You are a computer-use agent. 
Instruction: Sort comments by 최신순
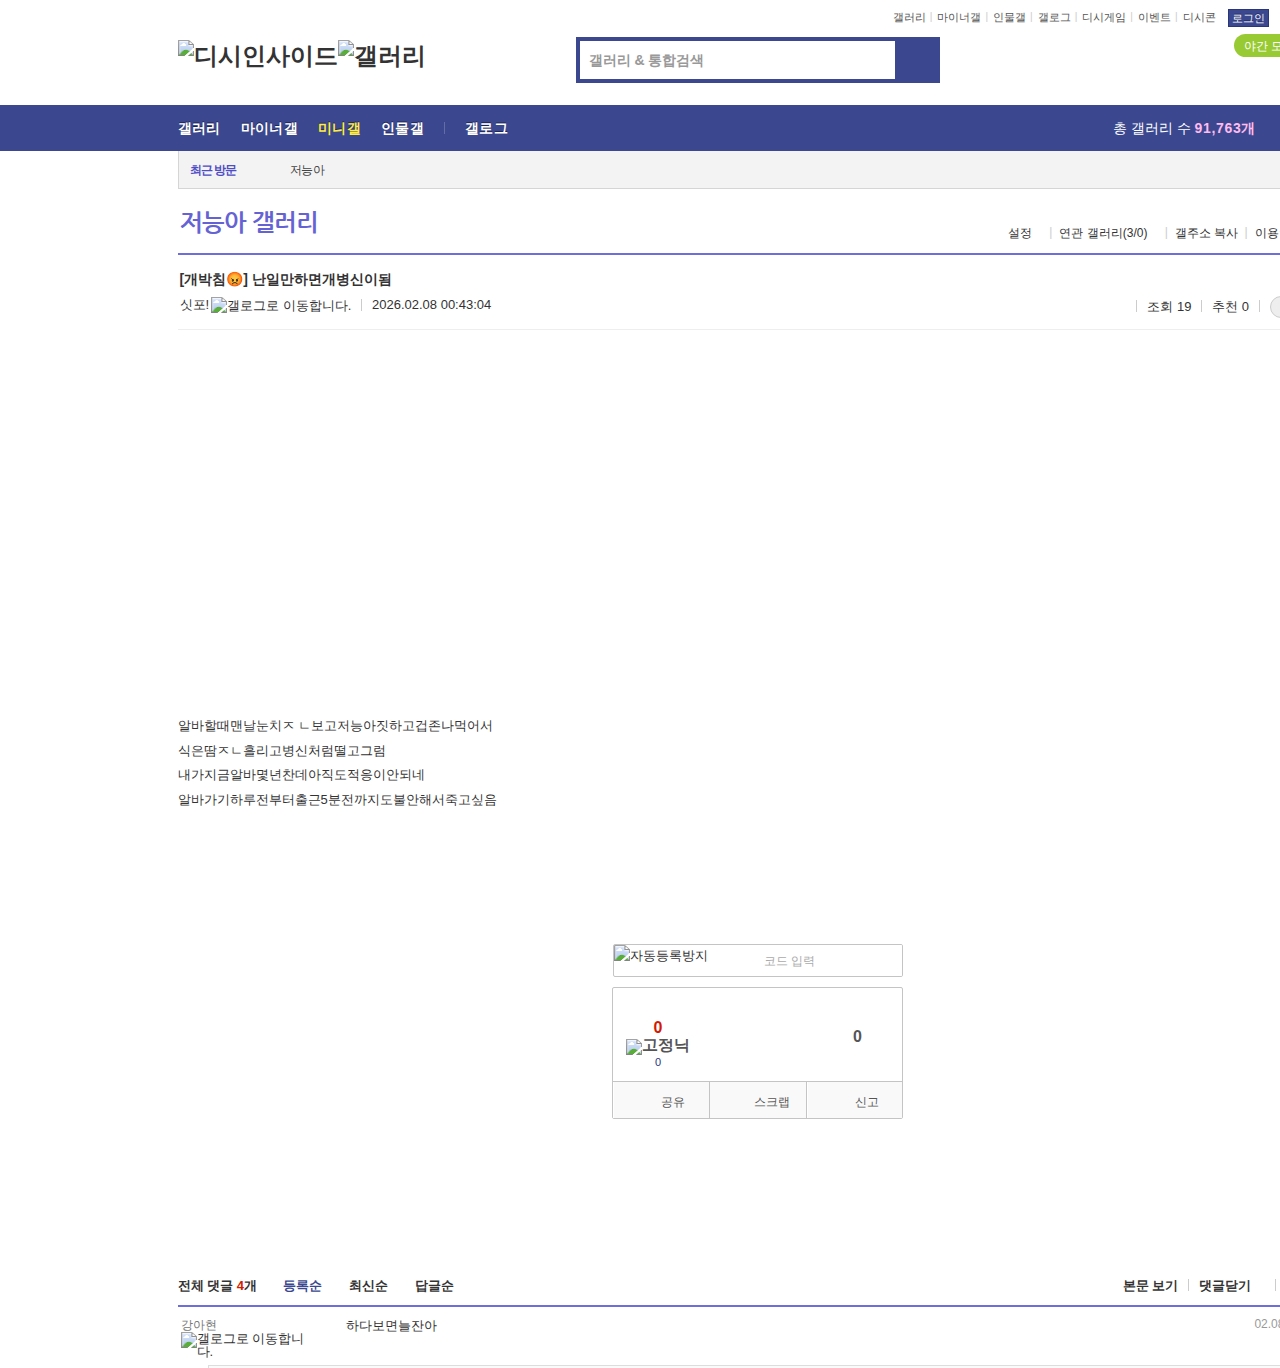click(x=368, y=1286)
